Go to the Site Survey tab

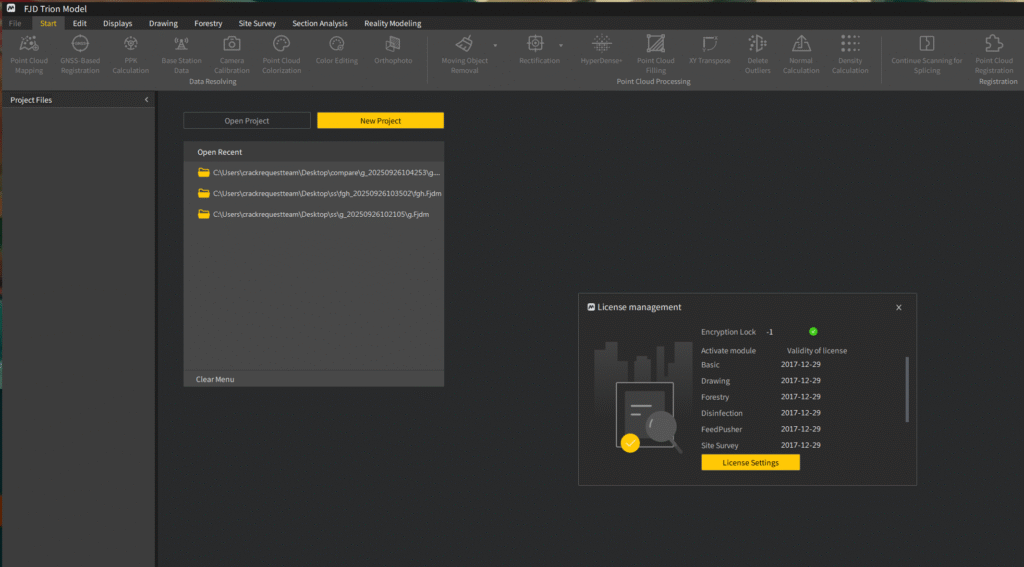point(257,24)
